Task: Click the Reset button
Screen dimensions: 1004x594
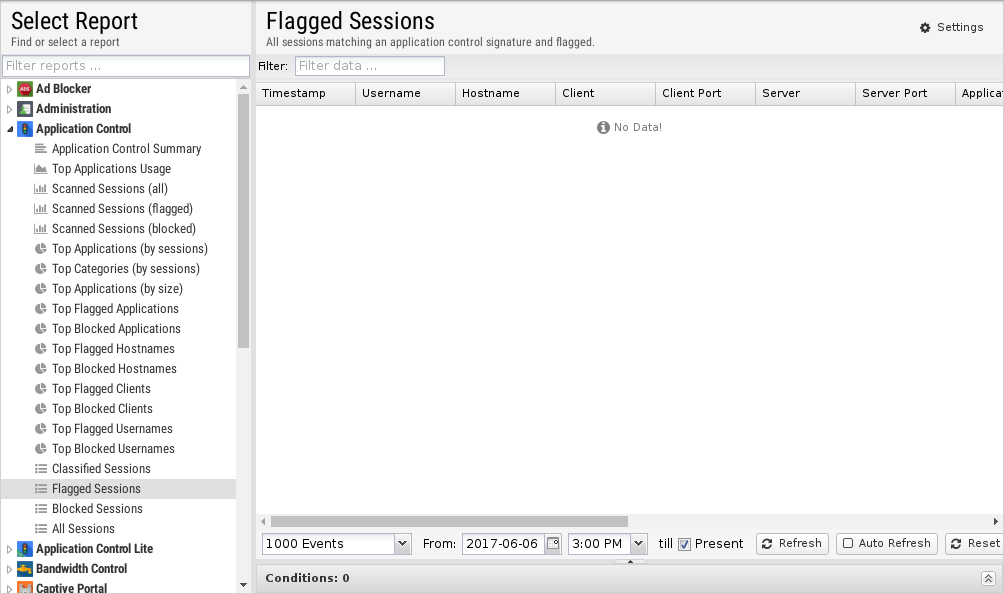Action: click(975, 544)
